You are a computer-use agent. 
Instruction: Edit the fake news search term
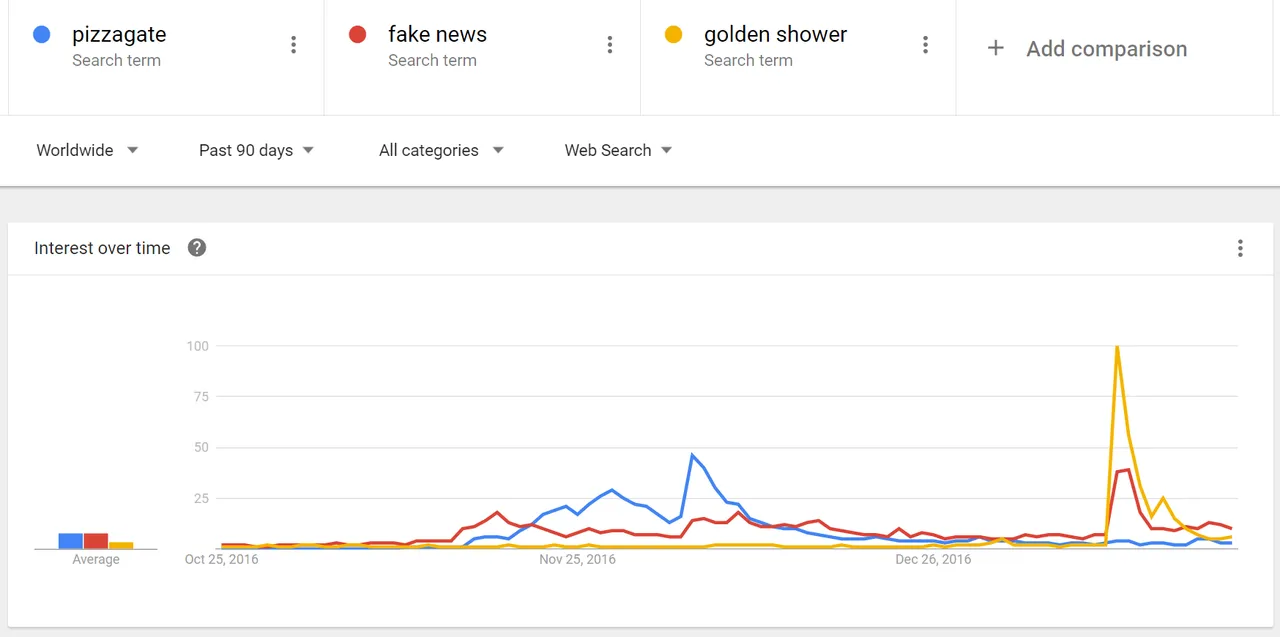point(437,34)
